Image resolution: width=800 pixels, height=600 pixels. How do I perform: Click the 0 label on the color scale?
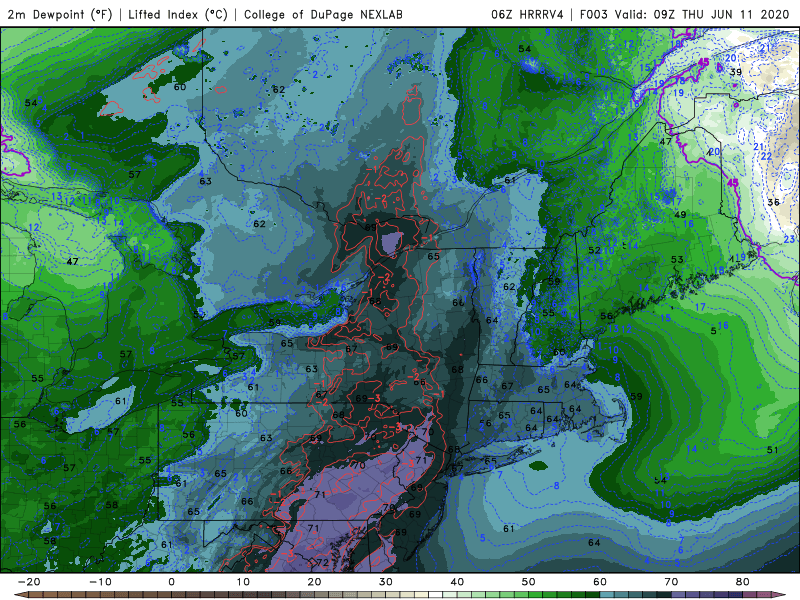[x=171, y=582]
